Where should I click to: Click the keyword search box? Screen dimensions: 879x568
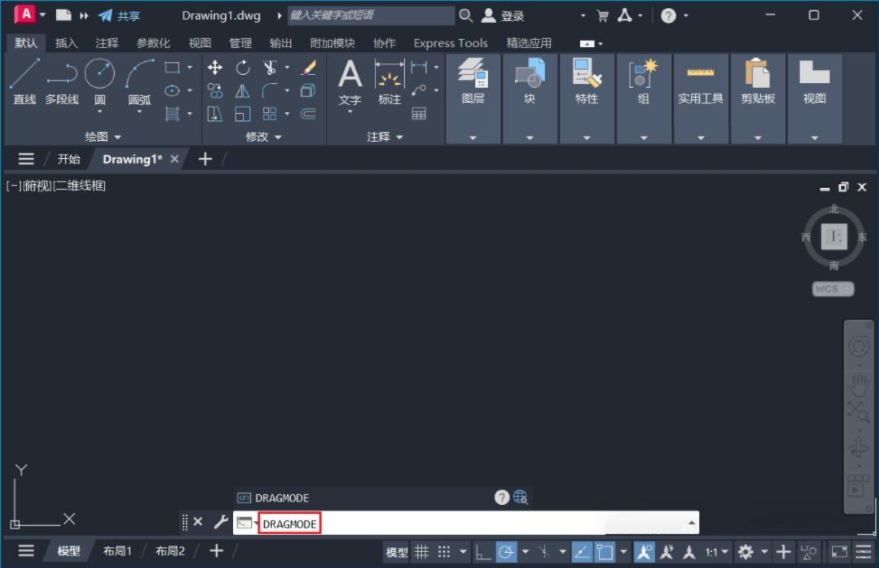[371, 15]
